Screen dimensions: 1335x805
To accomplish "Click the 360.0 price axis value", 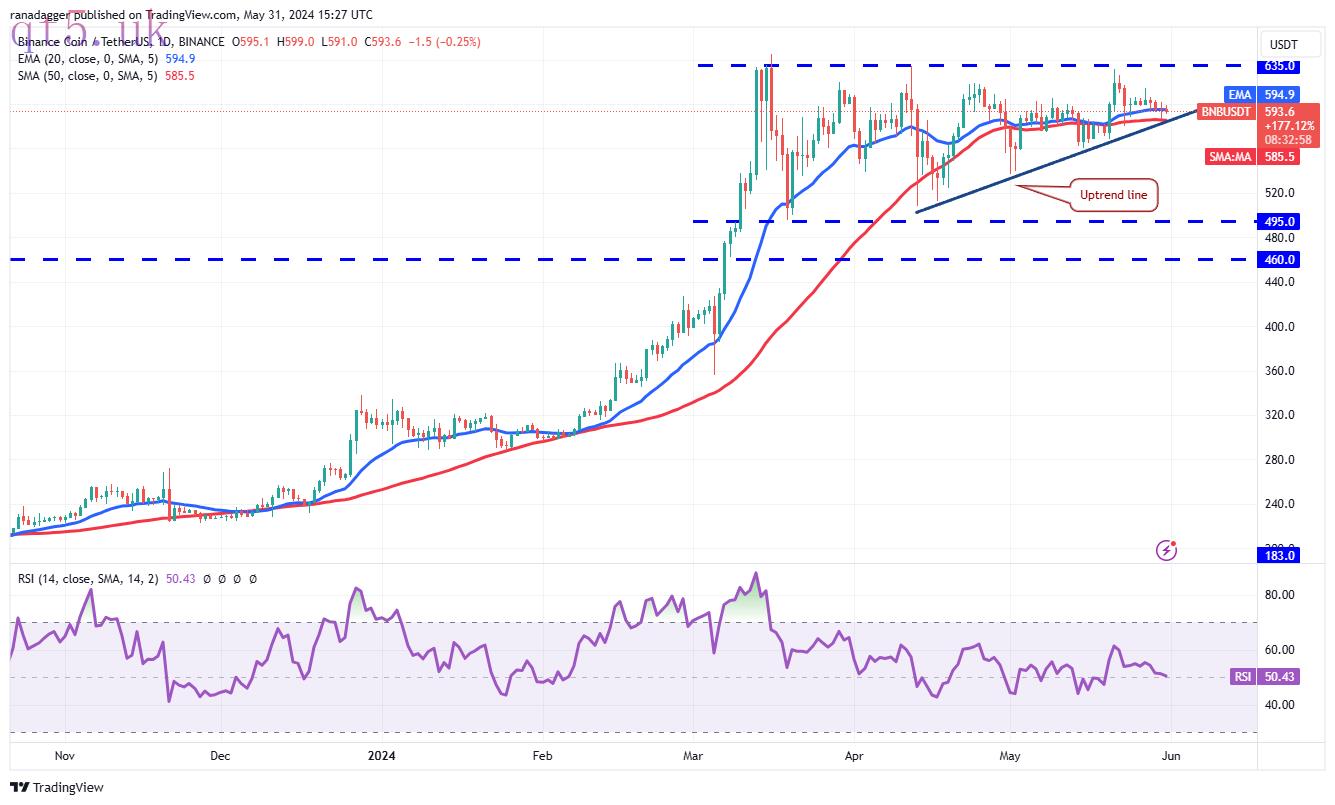I will [1282, 371].
